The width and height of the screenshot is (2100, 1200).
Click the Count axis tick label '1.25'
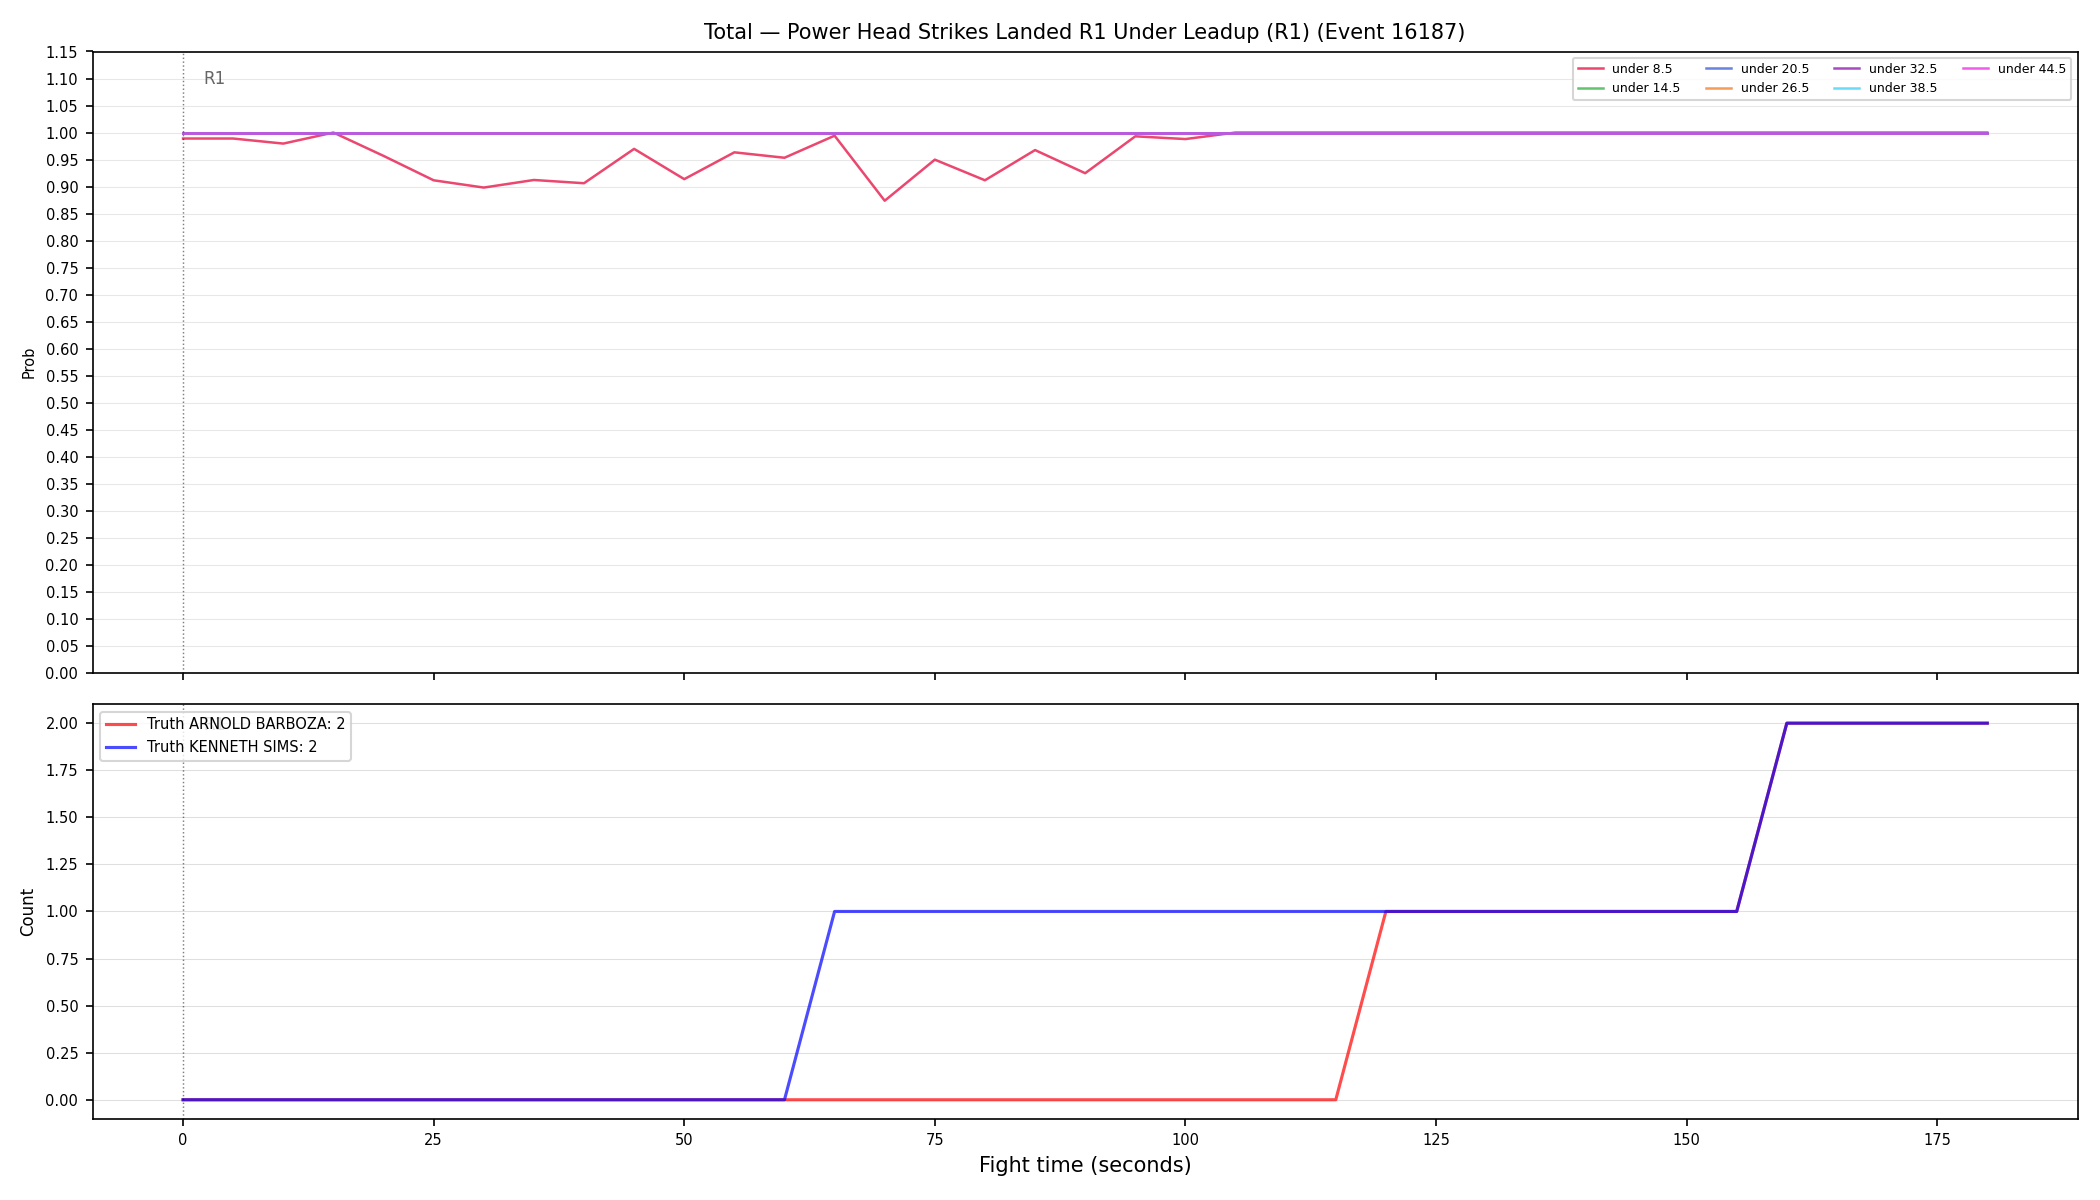[62, 864]
